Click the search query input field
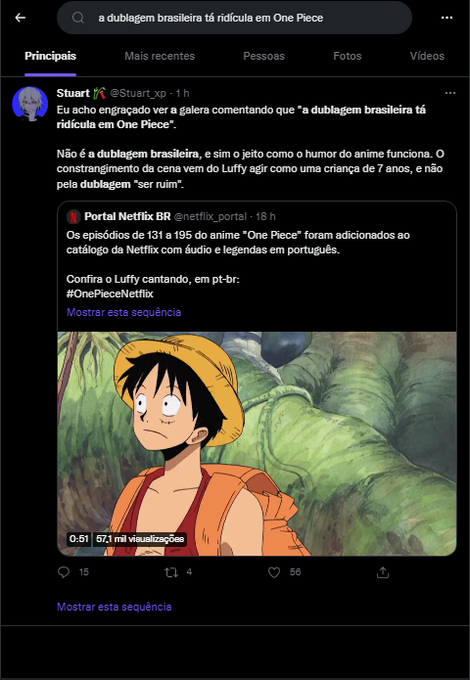Image resolution: width=470 pixels, height=680 pixels. click(234, 18)
